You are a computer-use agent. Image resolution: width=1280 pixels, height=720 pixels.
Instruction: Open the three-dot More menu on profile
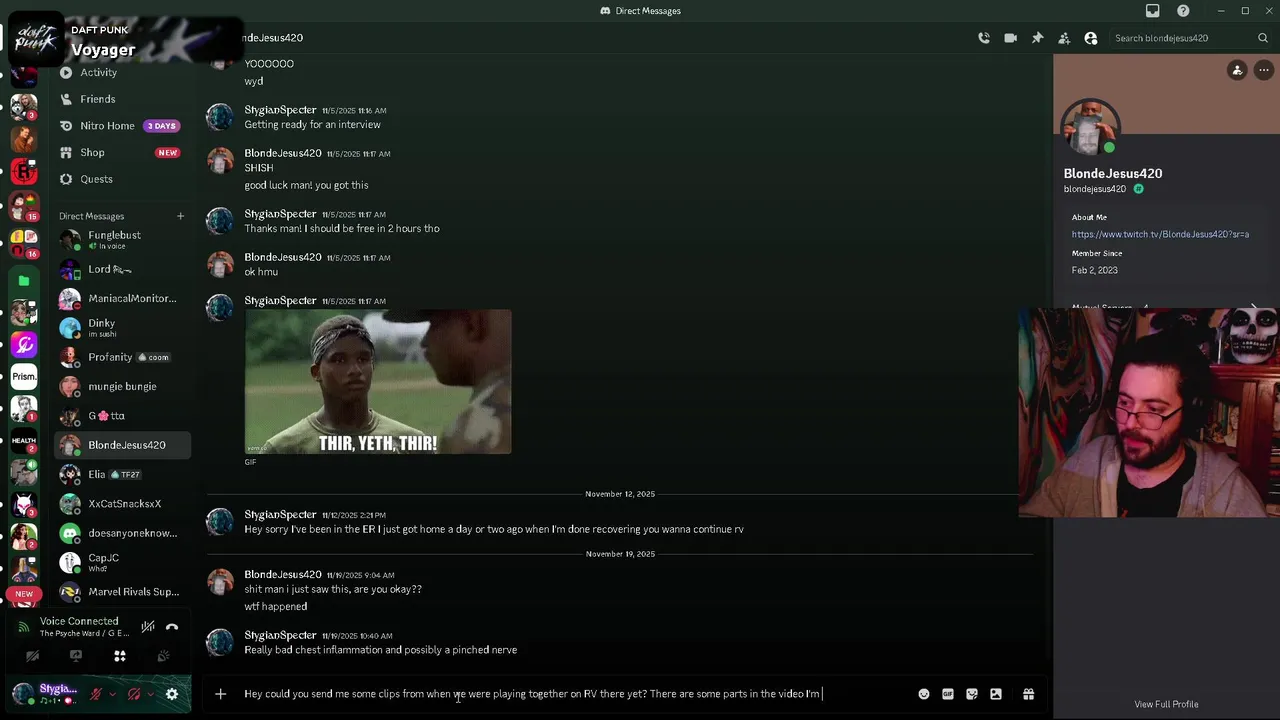pyautogui.click(x=1264, y=70)
